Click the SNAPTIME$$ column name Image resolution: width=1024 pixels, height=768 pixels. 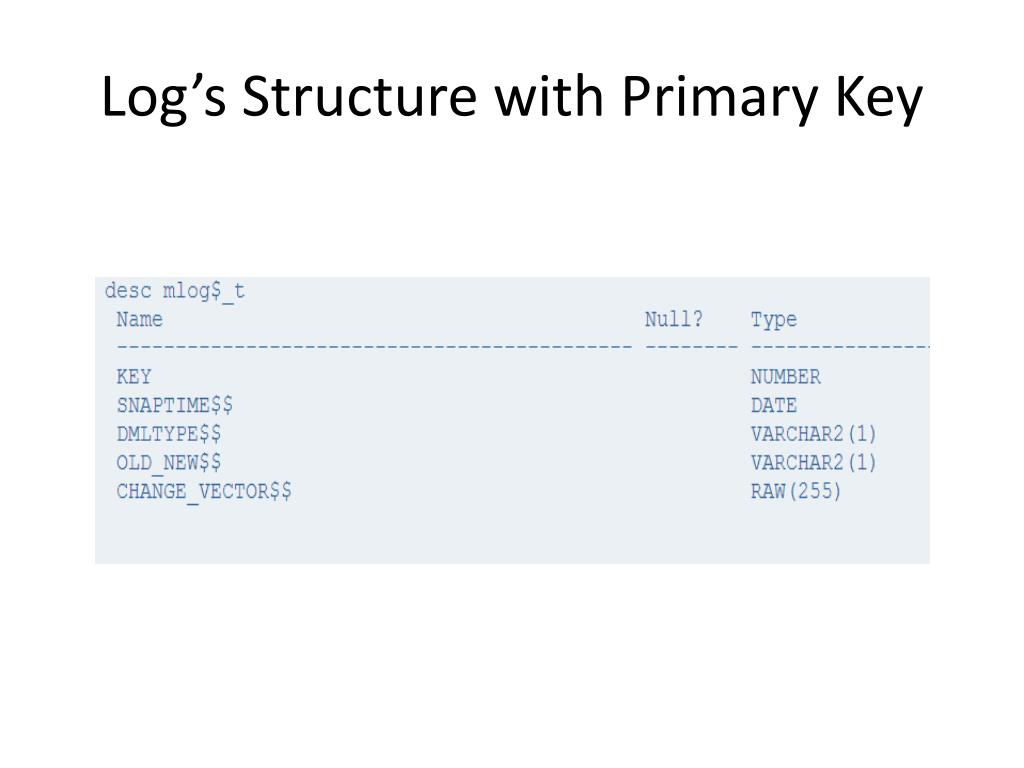click(175, 406)
